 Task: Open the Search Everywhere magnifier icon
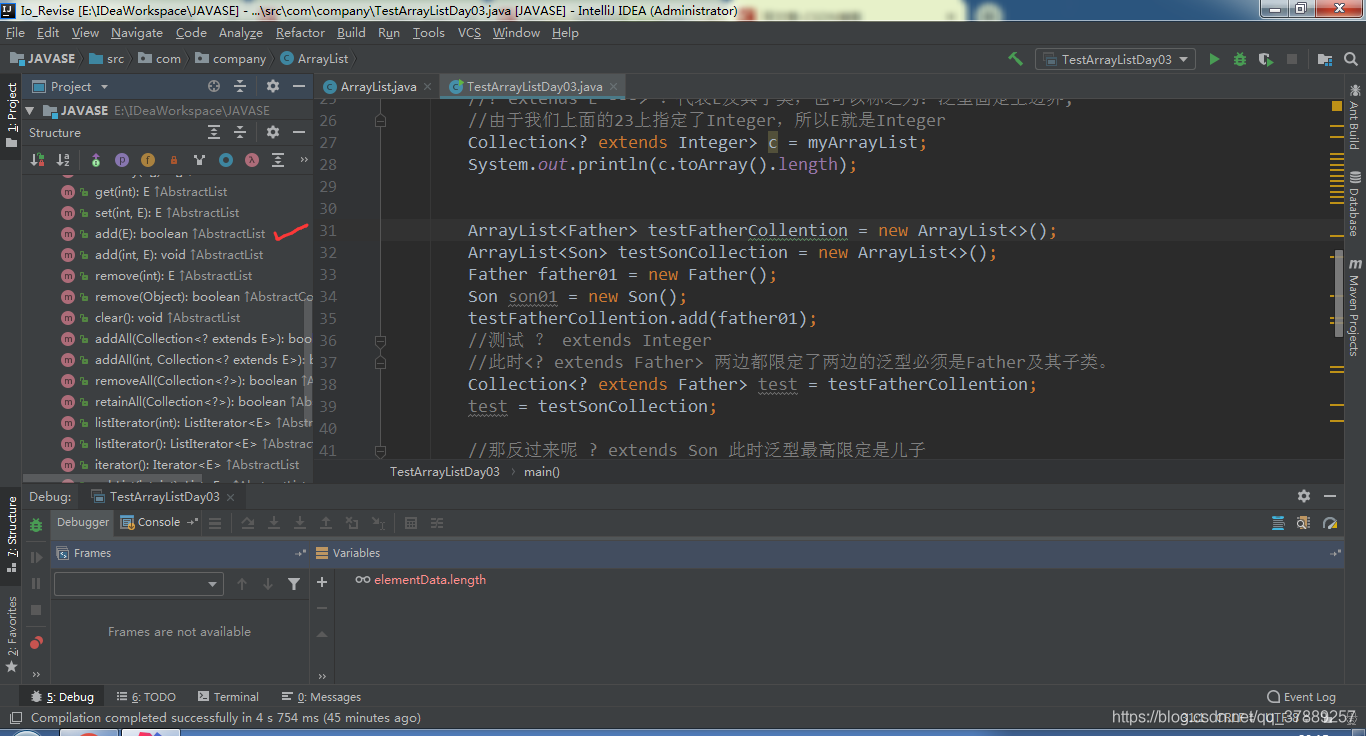click(1350, 59)
